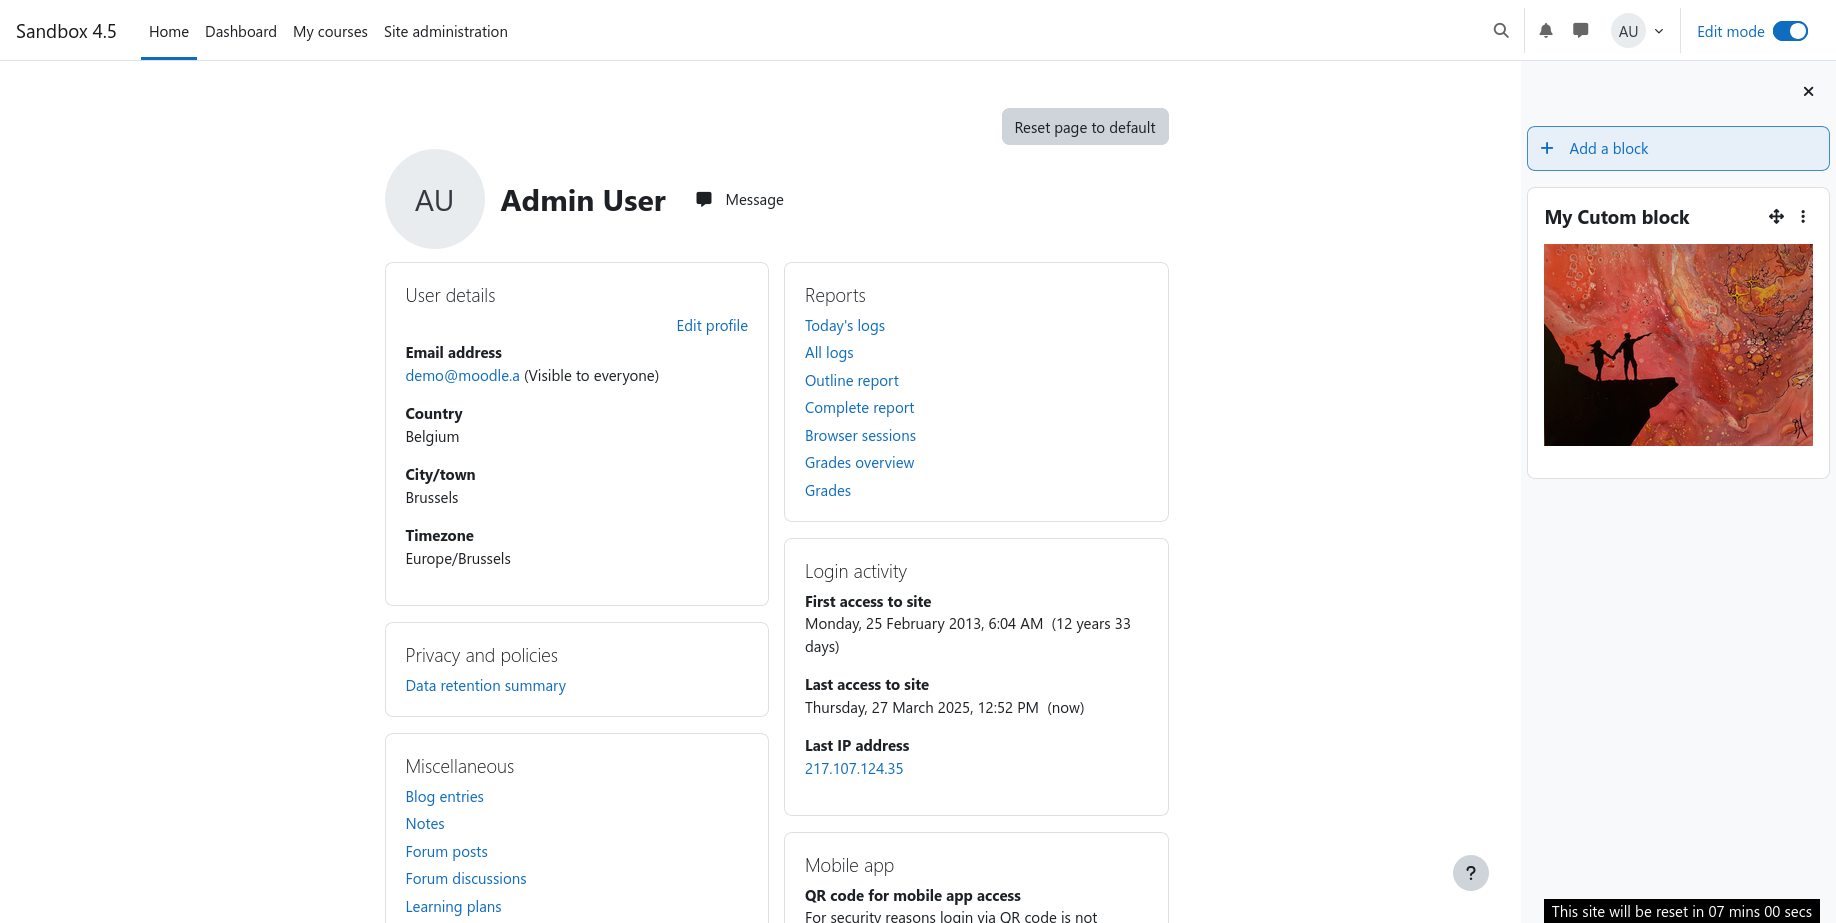Click the Privacy and policies heading

coord(481,655)
